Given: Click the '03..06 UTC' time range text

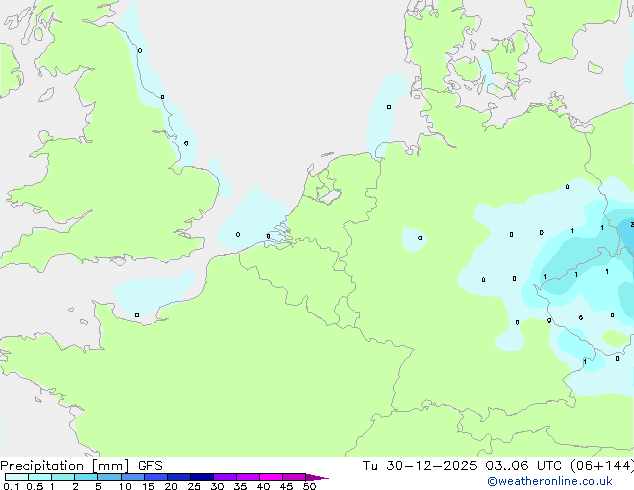Looking at the screenshot, I should (x=524, y=466).
